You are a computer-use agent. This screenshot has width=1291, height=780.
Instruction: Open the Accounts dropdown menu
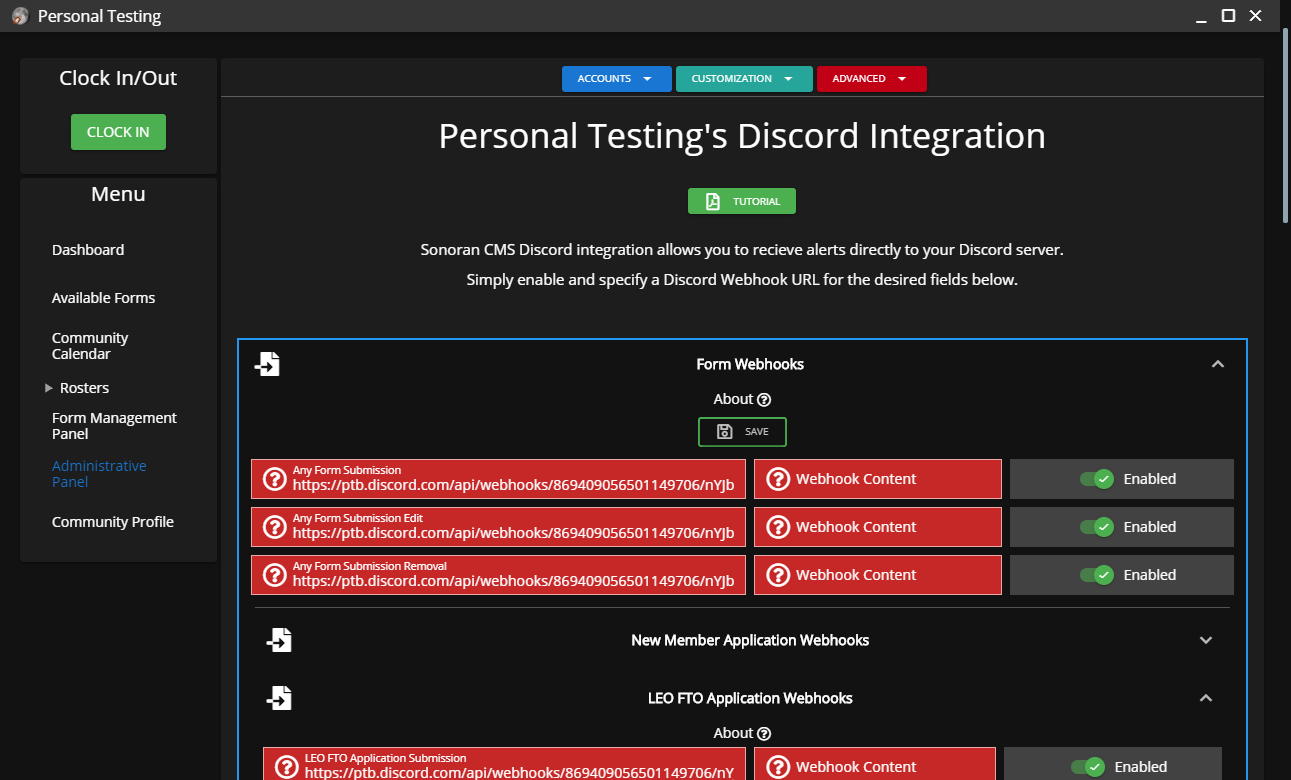coord(617,79)
